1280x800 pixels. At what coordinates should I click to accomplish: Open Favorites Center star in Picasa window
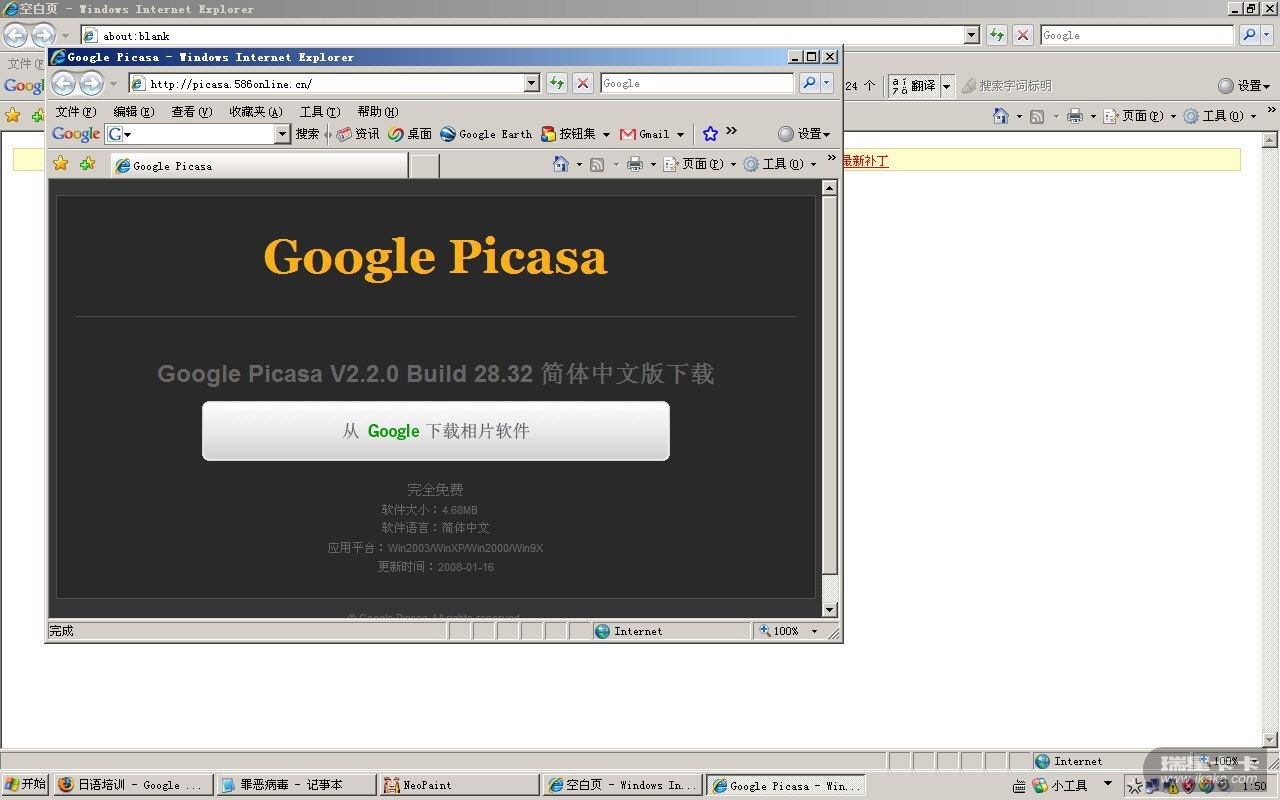pyautogui.click(x=61, y=164)
